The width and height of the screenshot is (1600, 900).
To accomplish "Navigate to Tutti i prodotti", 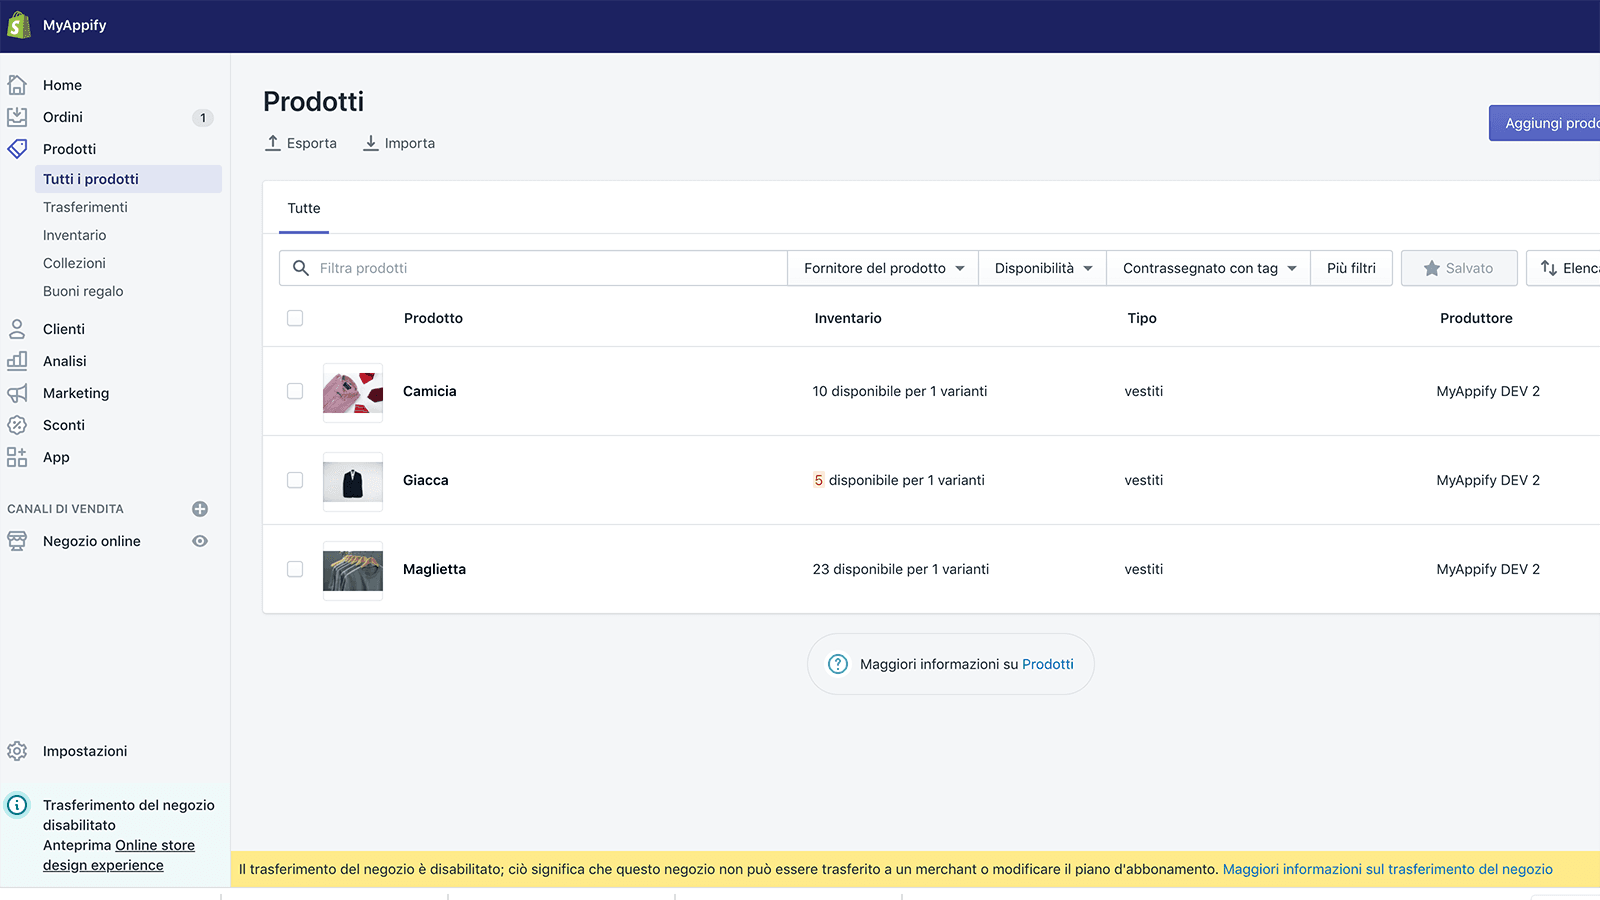I will pyautogui.click(x=89, y=179).
